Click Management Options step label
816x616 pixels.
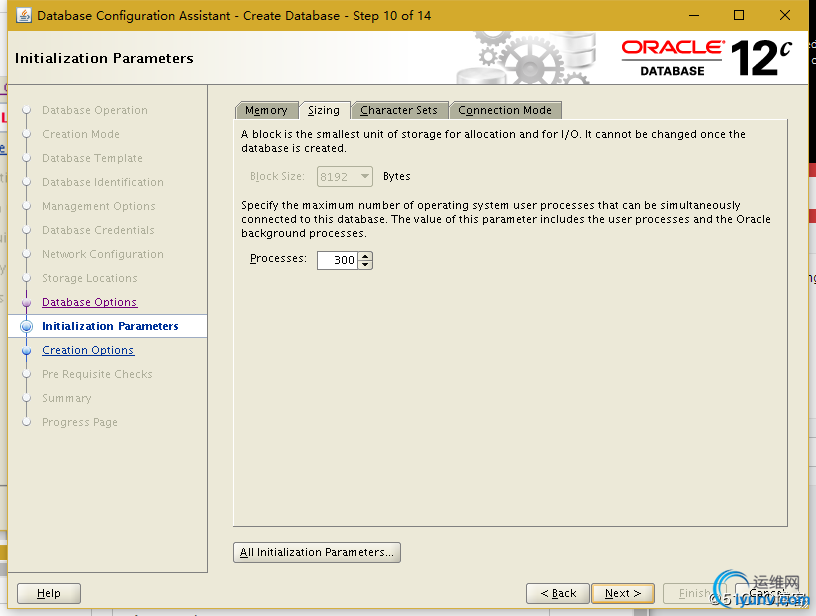(98, 206)
